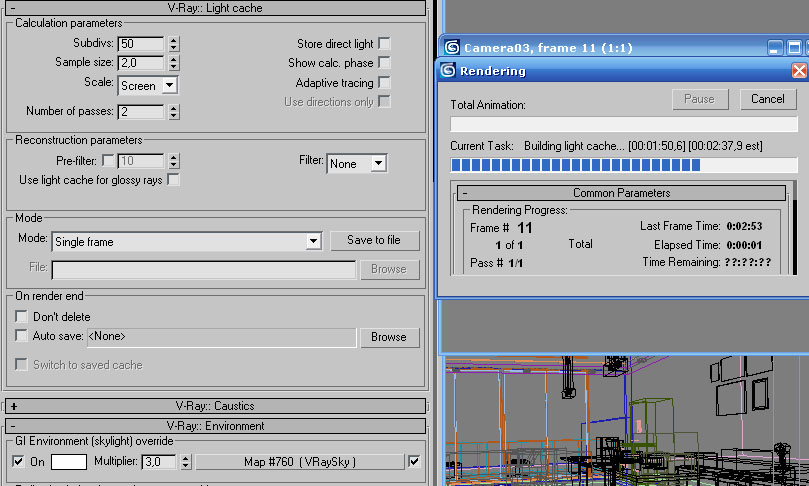
Task: Click the Map #760 VRaySky button
Action: point(300,462)
